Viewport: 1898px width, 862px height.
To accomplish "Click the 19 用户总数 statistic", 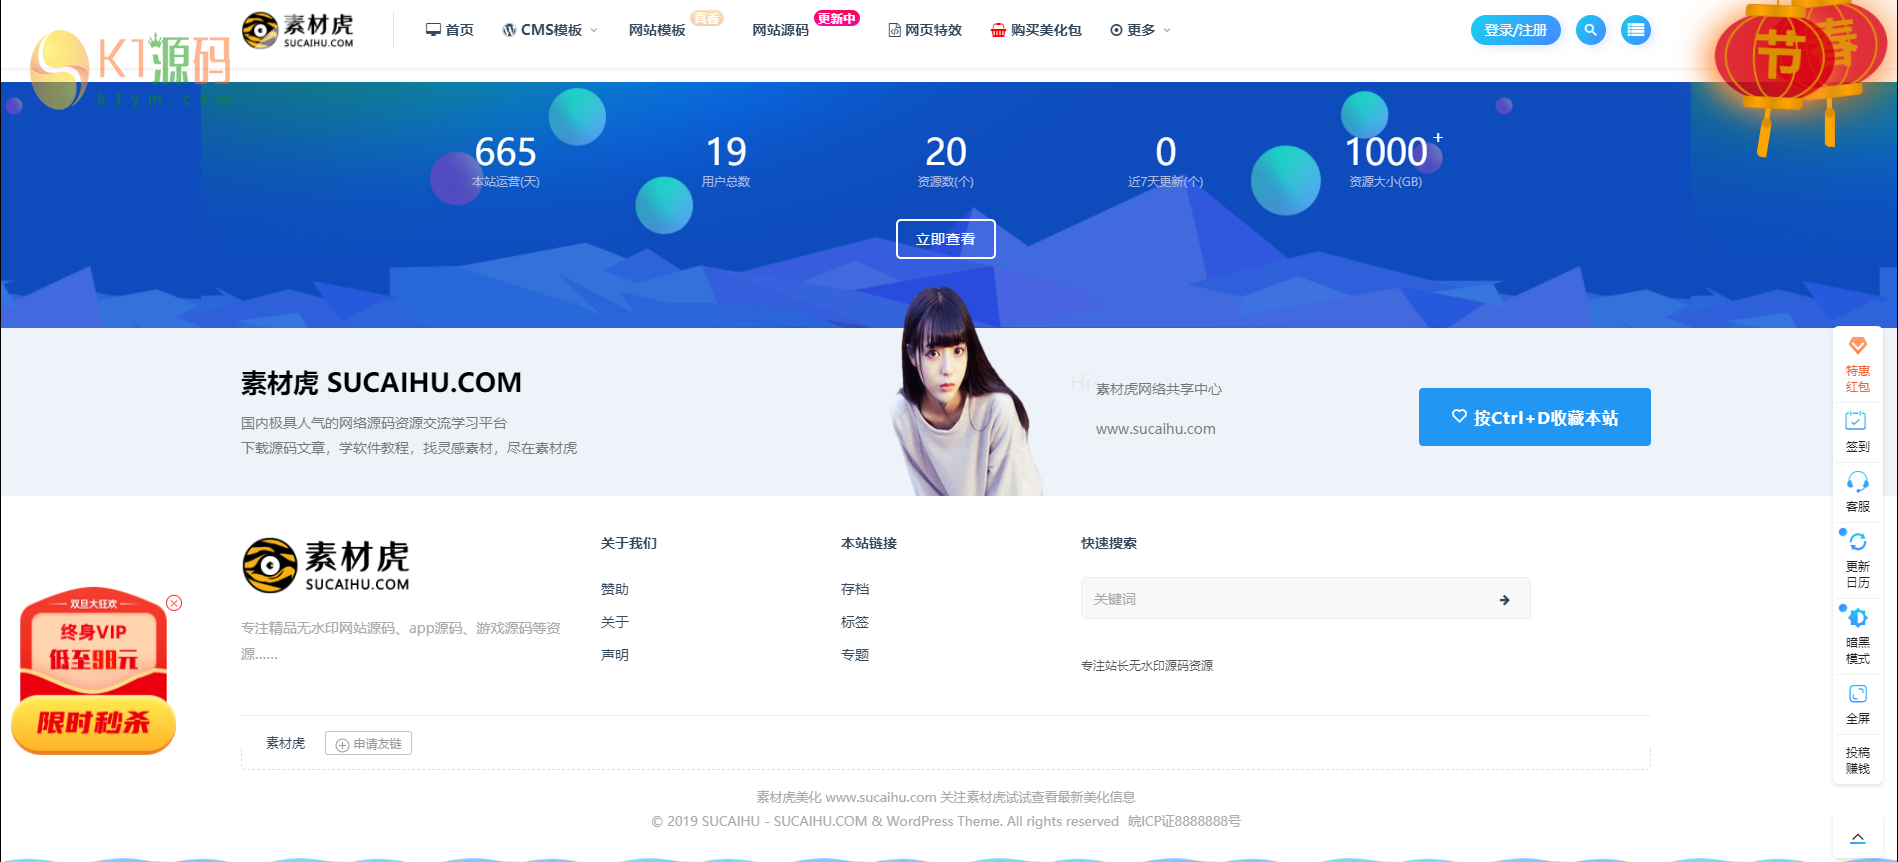I will coord(726,160).
